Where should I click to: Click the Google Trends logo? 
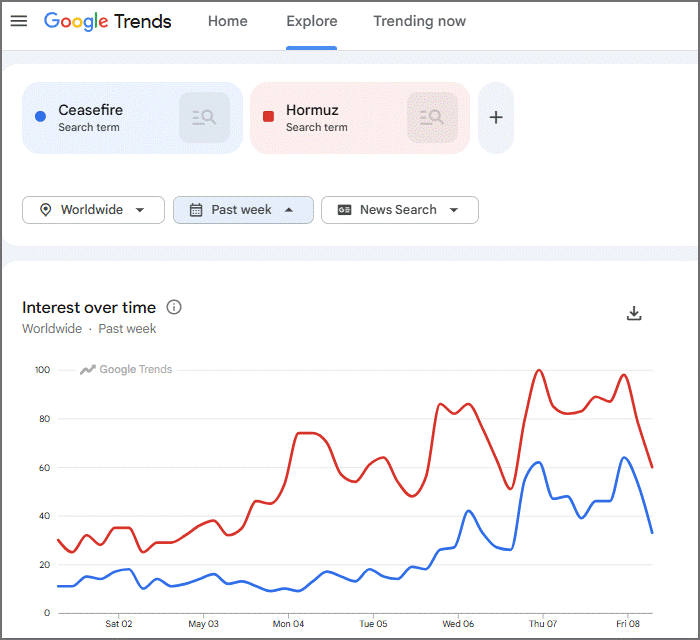[x=108, y=21]
